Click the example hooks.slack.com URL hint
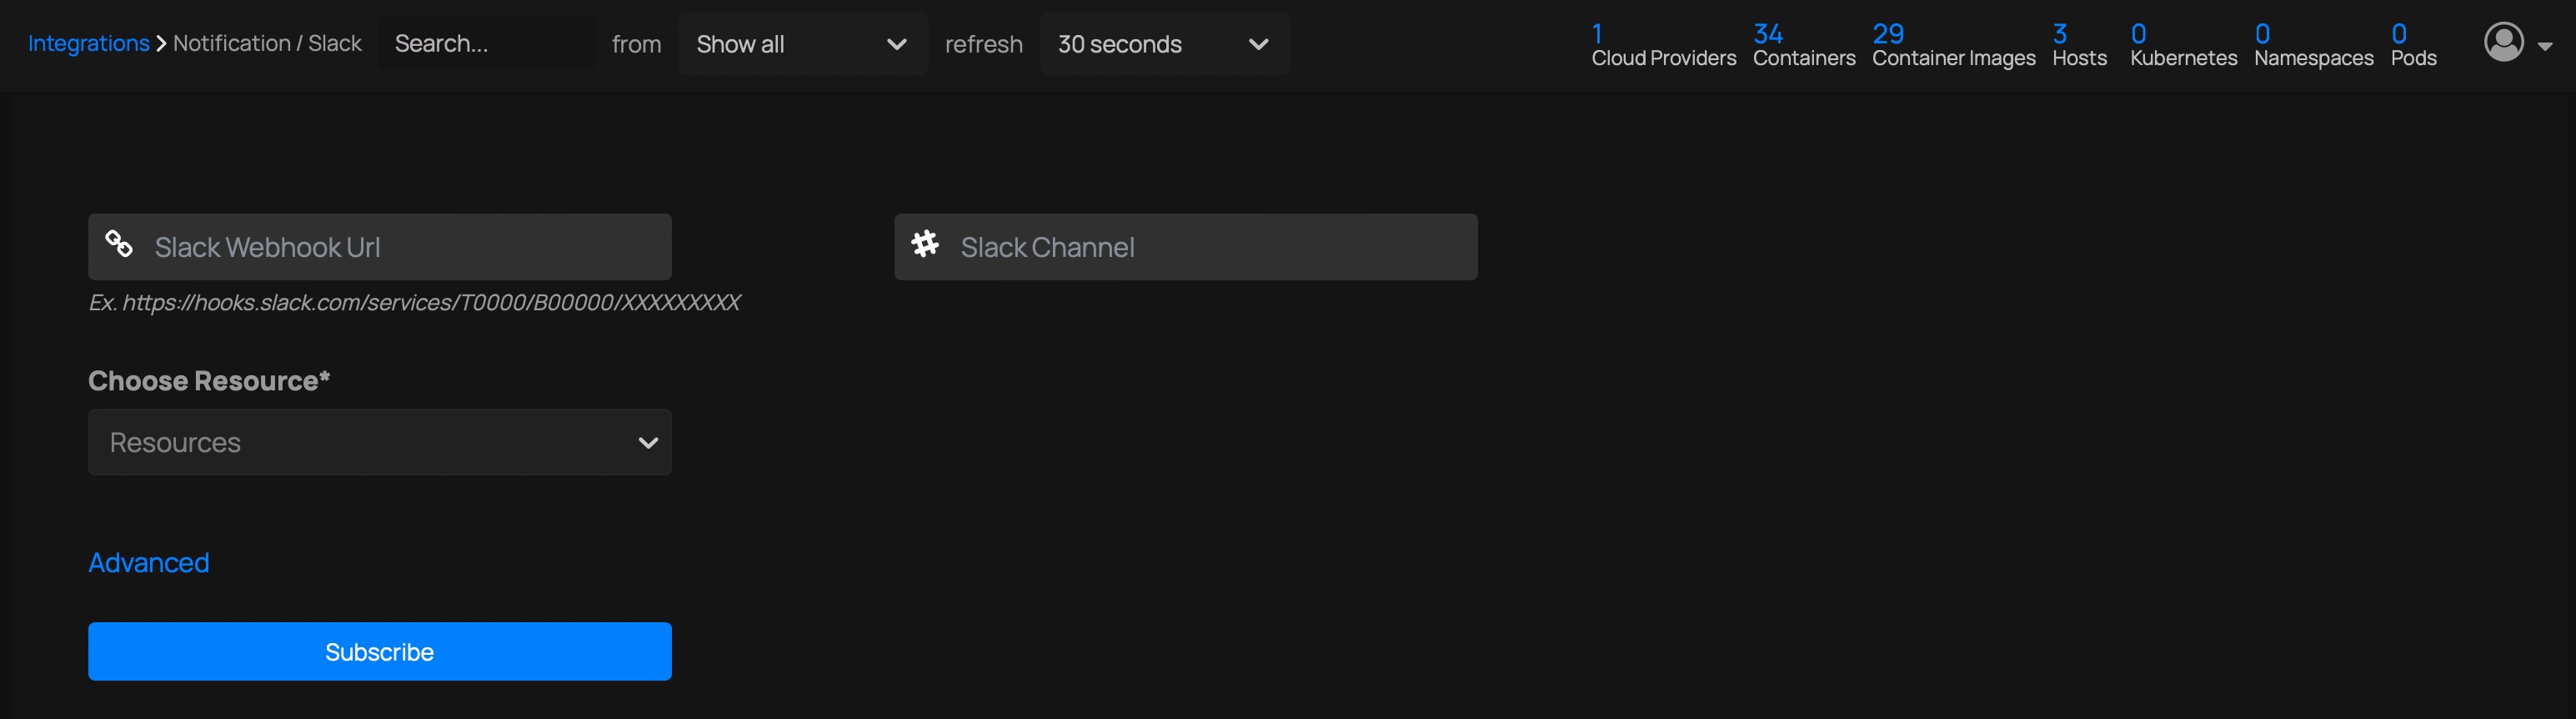This screenshot has height=719, width=2576. [415, 302]
